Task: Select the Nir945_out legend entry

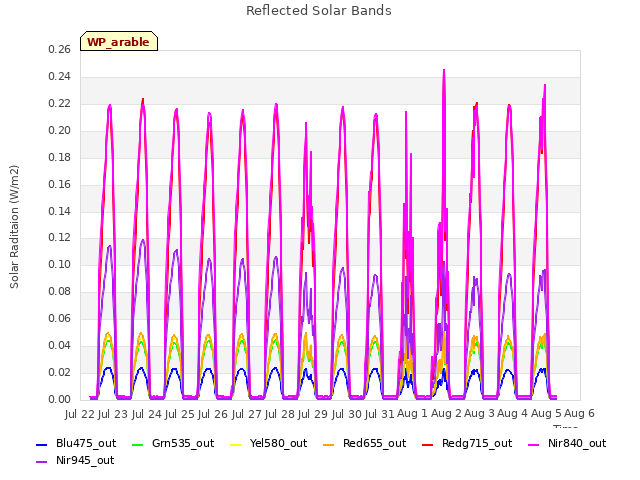Action: tap(75, 460)
